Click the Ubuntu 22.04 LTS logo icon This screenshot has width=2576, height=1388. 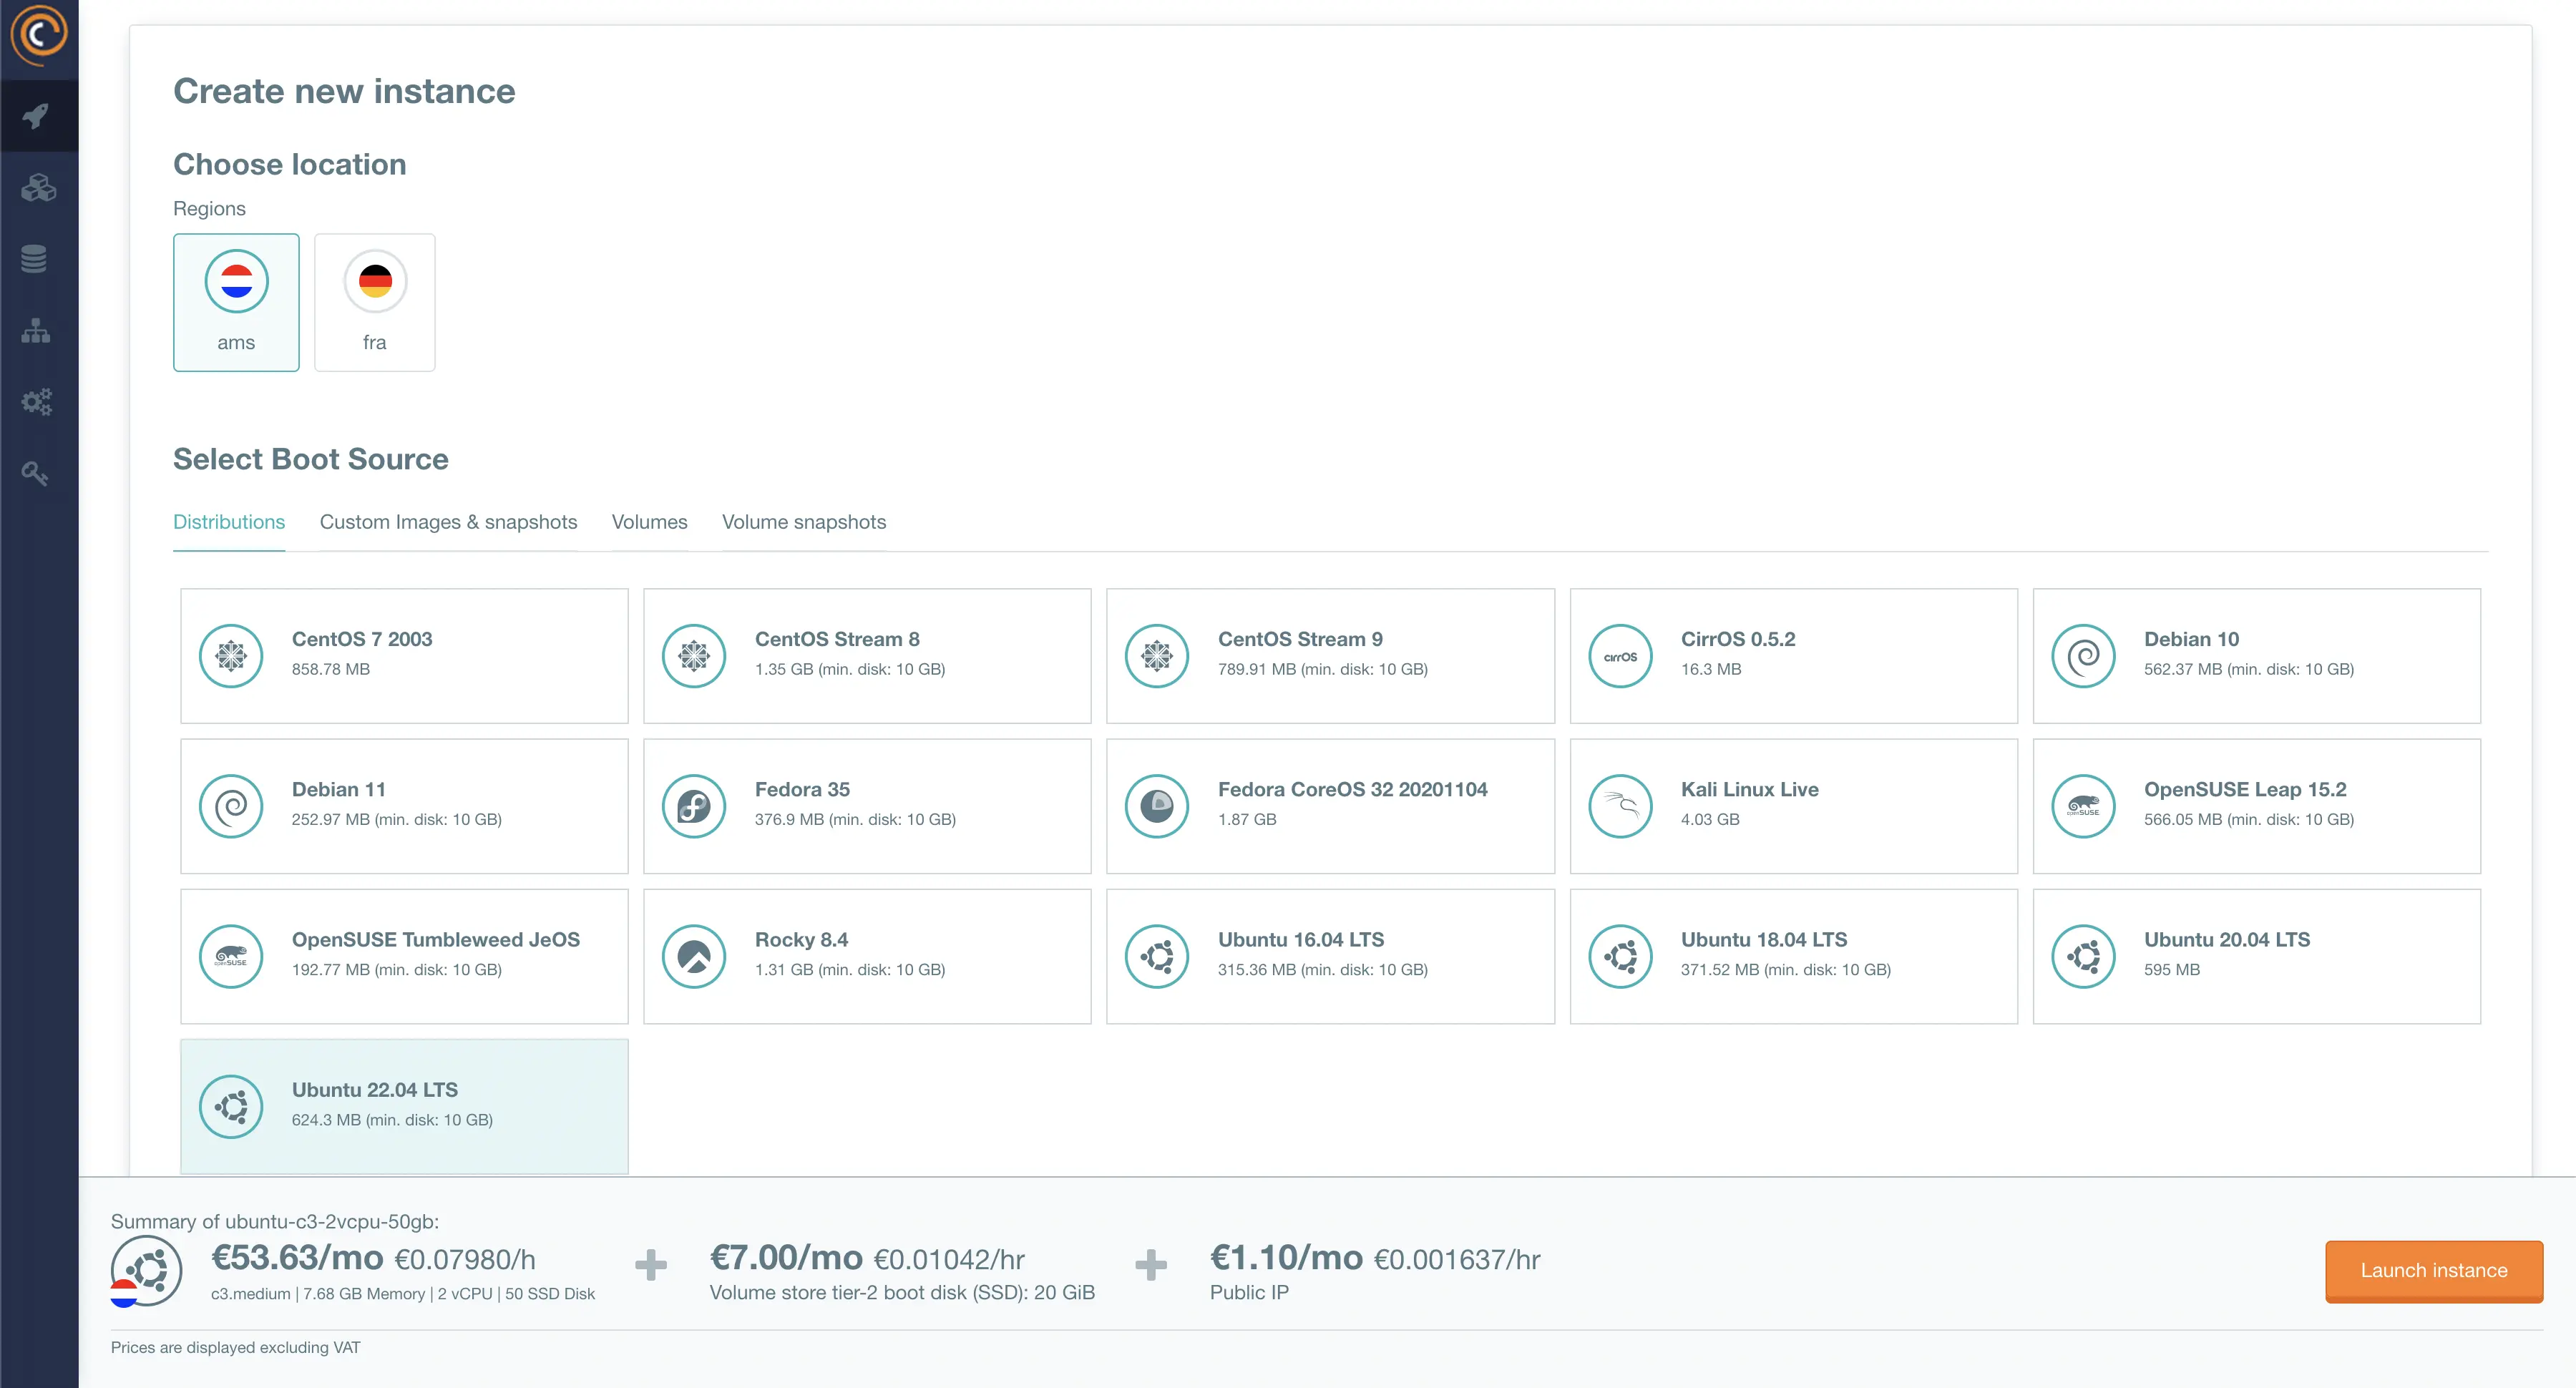(x=231, y=1106)
